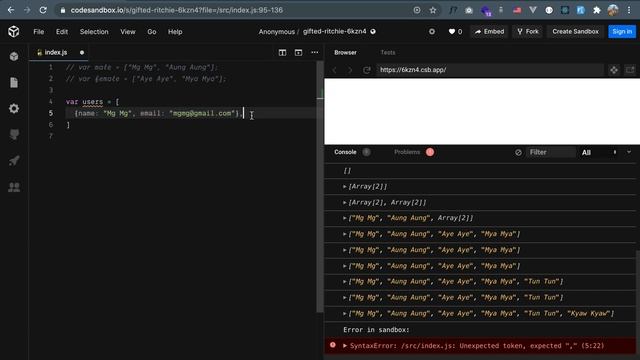The width and height of the screenshot is (640, 360).
Task: Open the Live collaboration people icon
Action: [14, 187]
